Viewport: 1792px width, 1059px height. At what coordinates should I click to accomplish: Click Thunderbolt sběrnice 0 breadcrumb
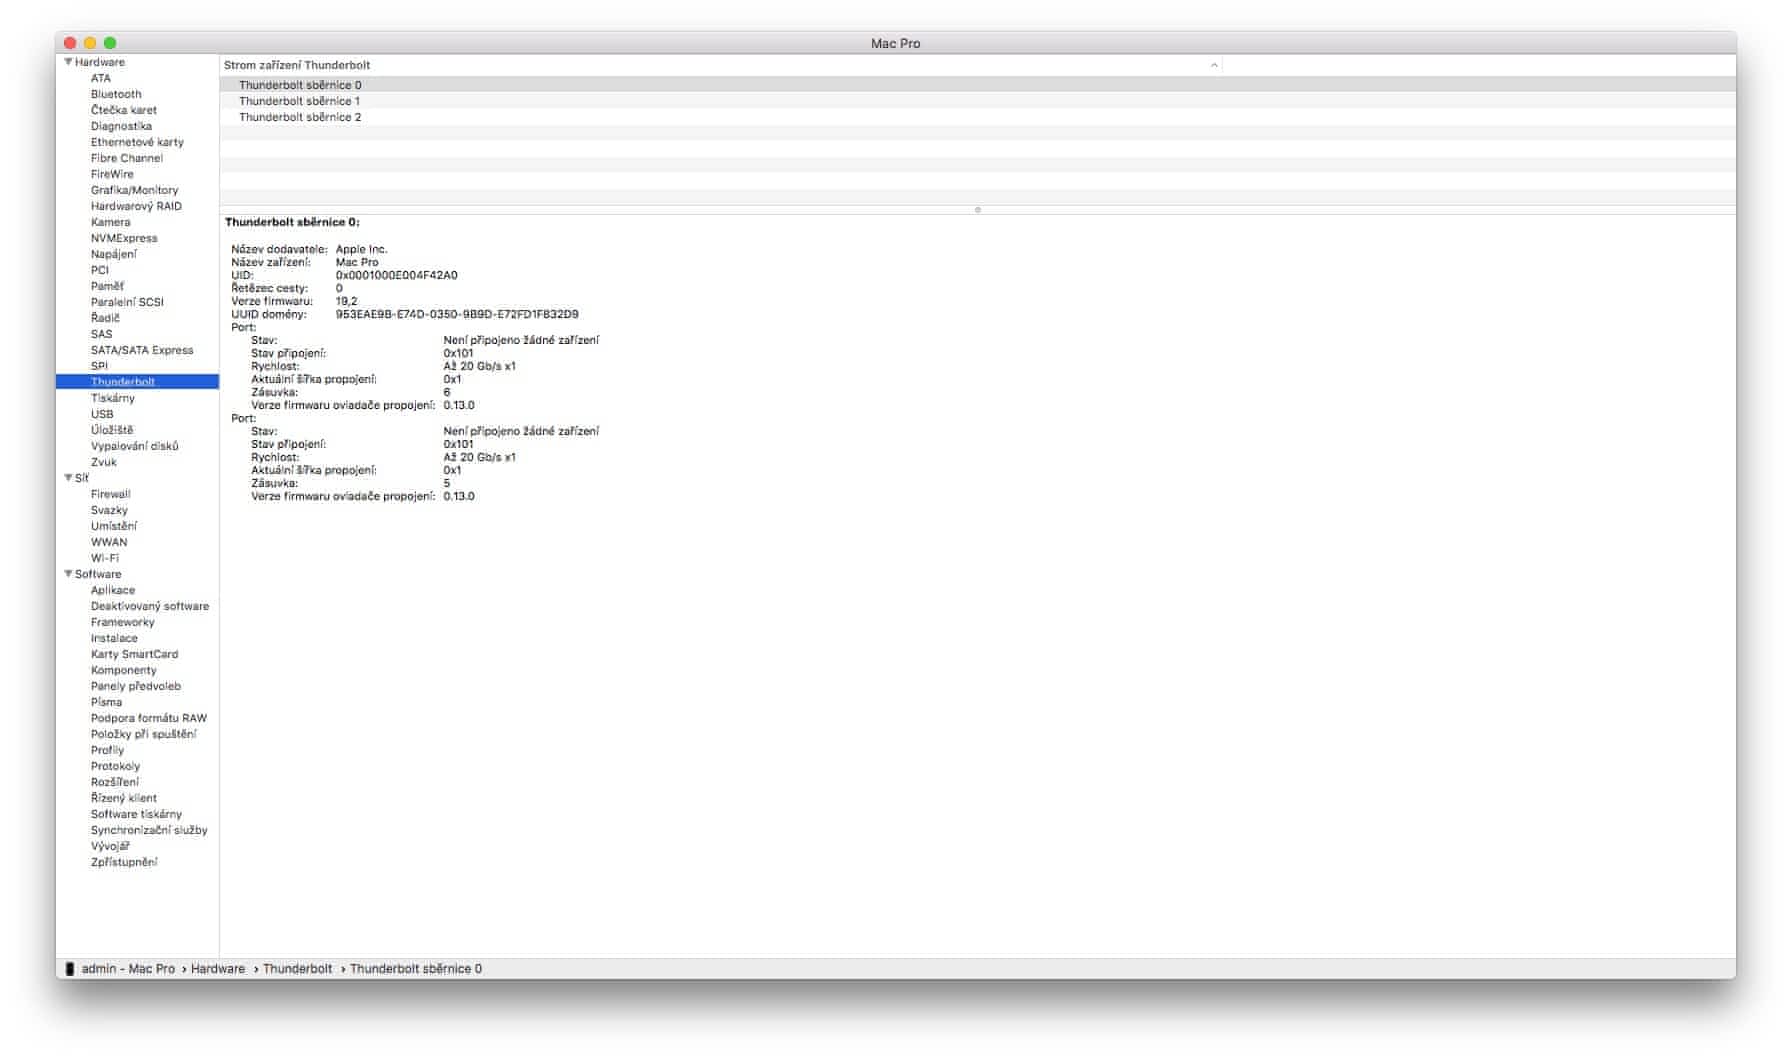coord(416,969)
